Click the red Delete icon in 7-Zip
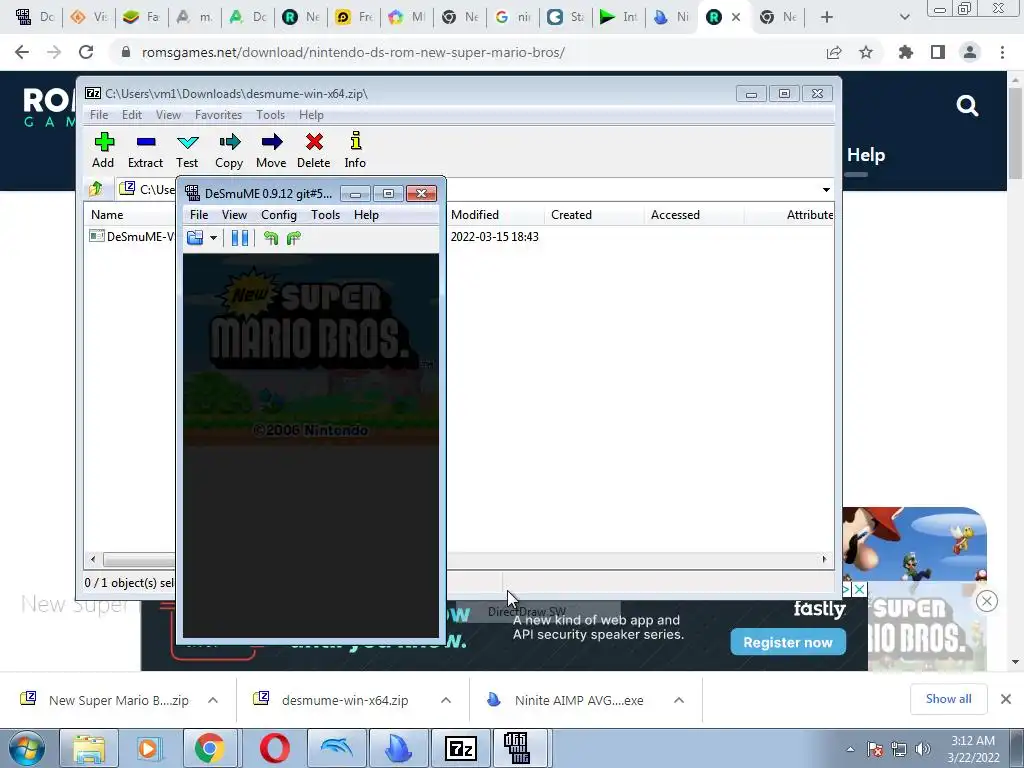Viewport: 1024px width, 768px height. [313, 150]
